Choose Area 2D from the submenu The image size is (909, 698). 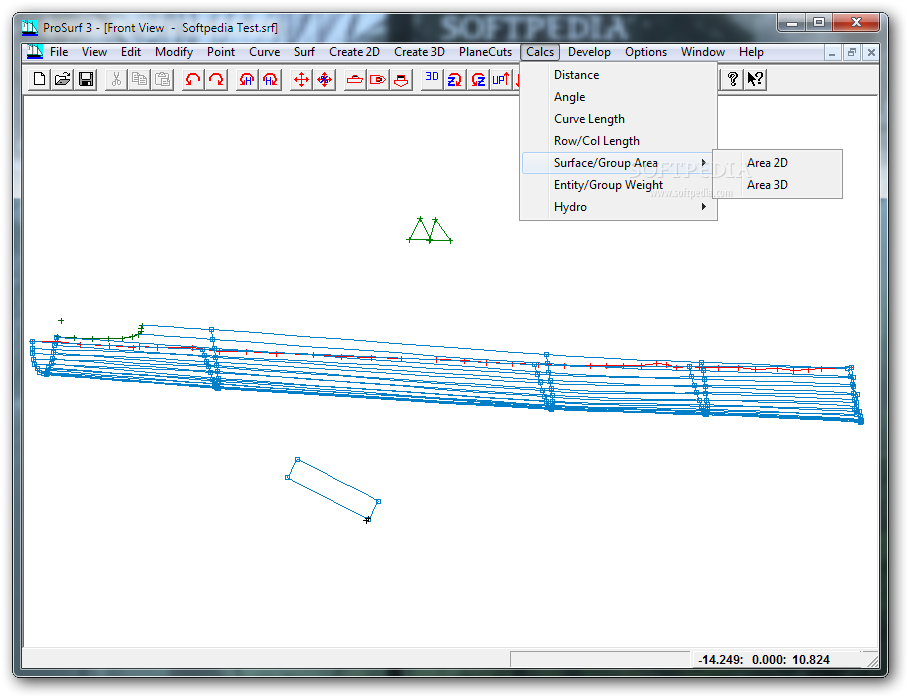point(777,163)
